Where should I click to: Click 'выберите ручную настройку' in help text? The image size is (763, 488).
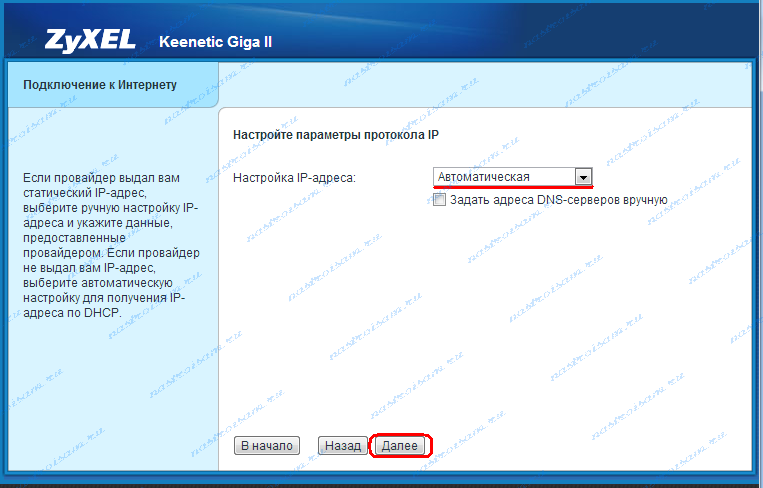point(95,208)
